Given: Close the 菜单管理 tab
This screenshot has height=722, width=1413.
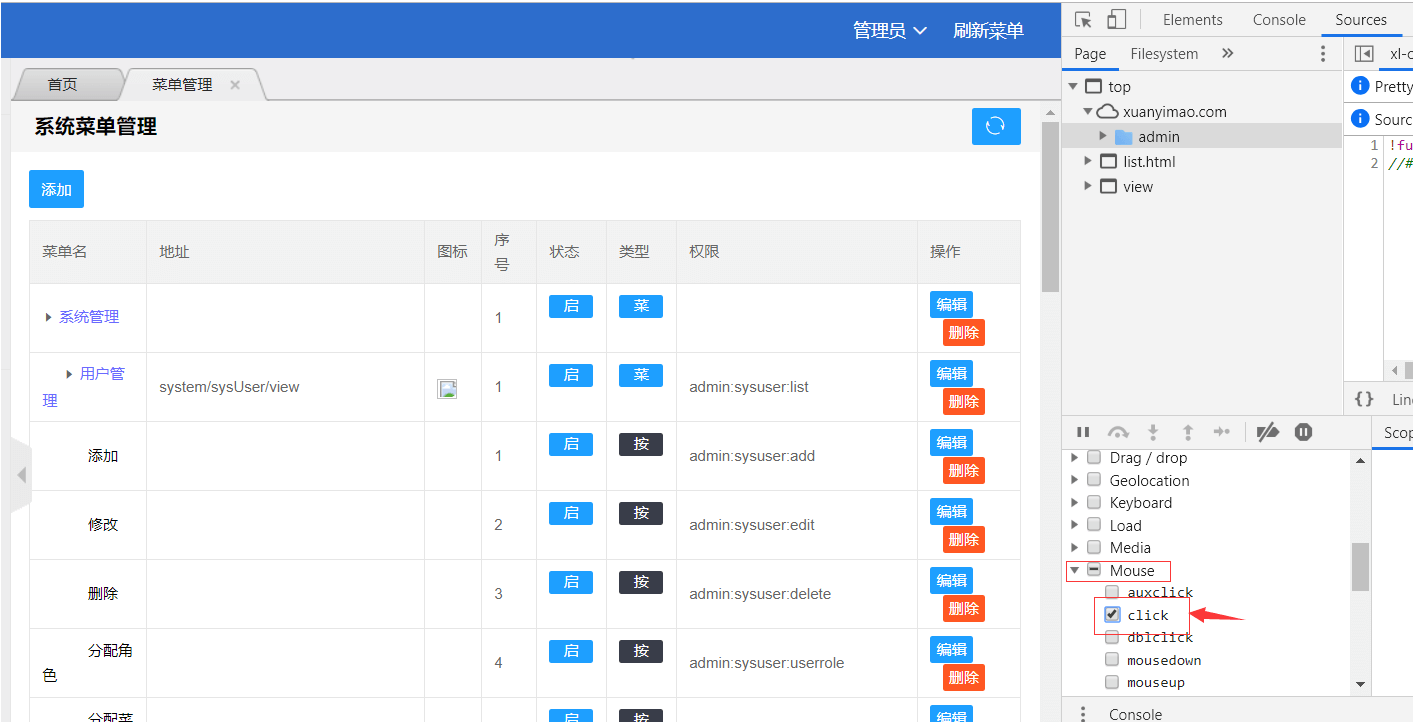Looking at the screenshot, I should [x=235, y=85].
